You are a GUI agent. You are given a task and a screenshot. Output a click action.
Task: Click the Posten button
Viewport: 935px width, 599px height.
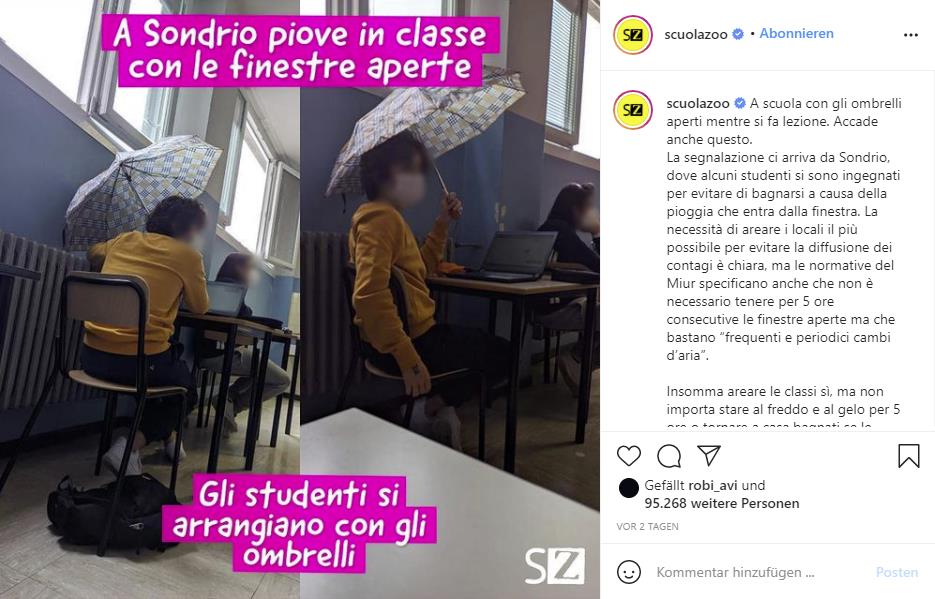coord(897,572)
